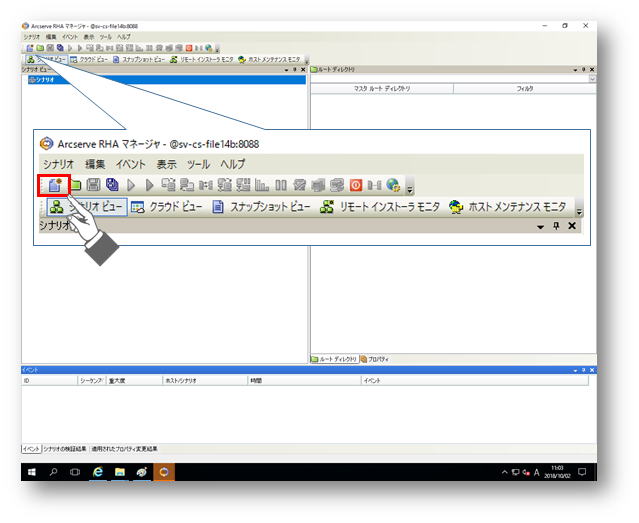639x523 pixels.
Task: Click ホスト/シナリオ column header in events table
Action: coord(205,381)
